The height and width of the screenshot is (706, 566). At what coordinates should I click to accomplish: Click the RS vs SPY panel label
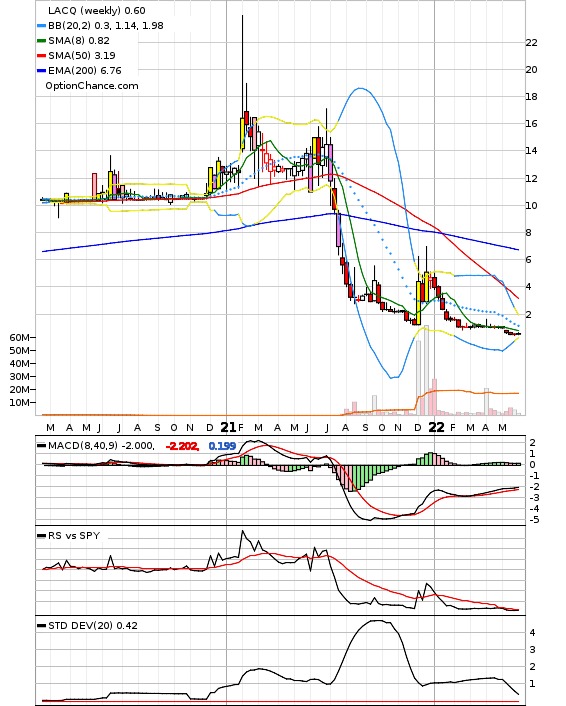point(74,536)
